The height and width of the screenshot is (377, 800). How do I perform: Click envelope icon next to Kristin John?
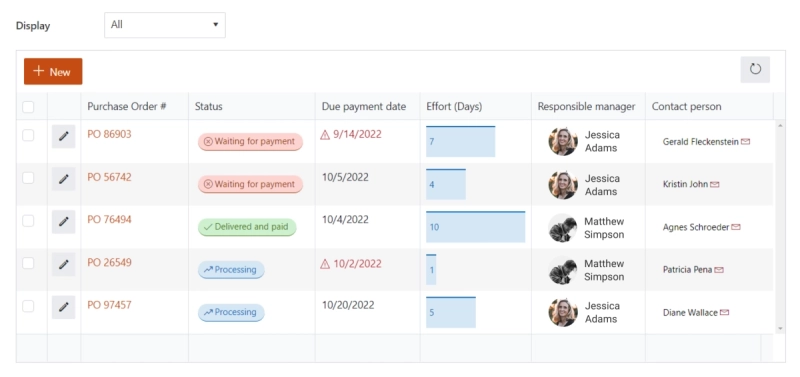pos(715,184)
